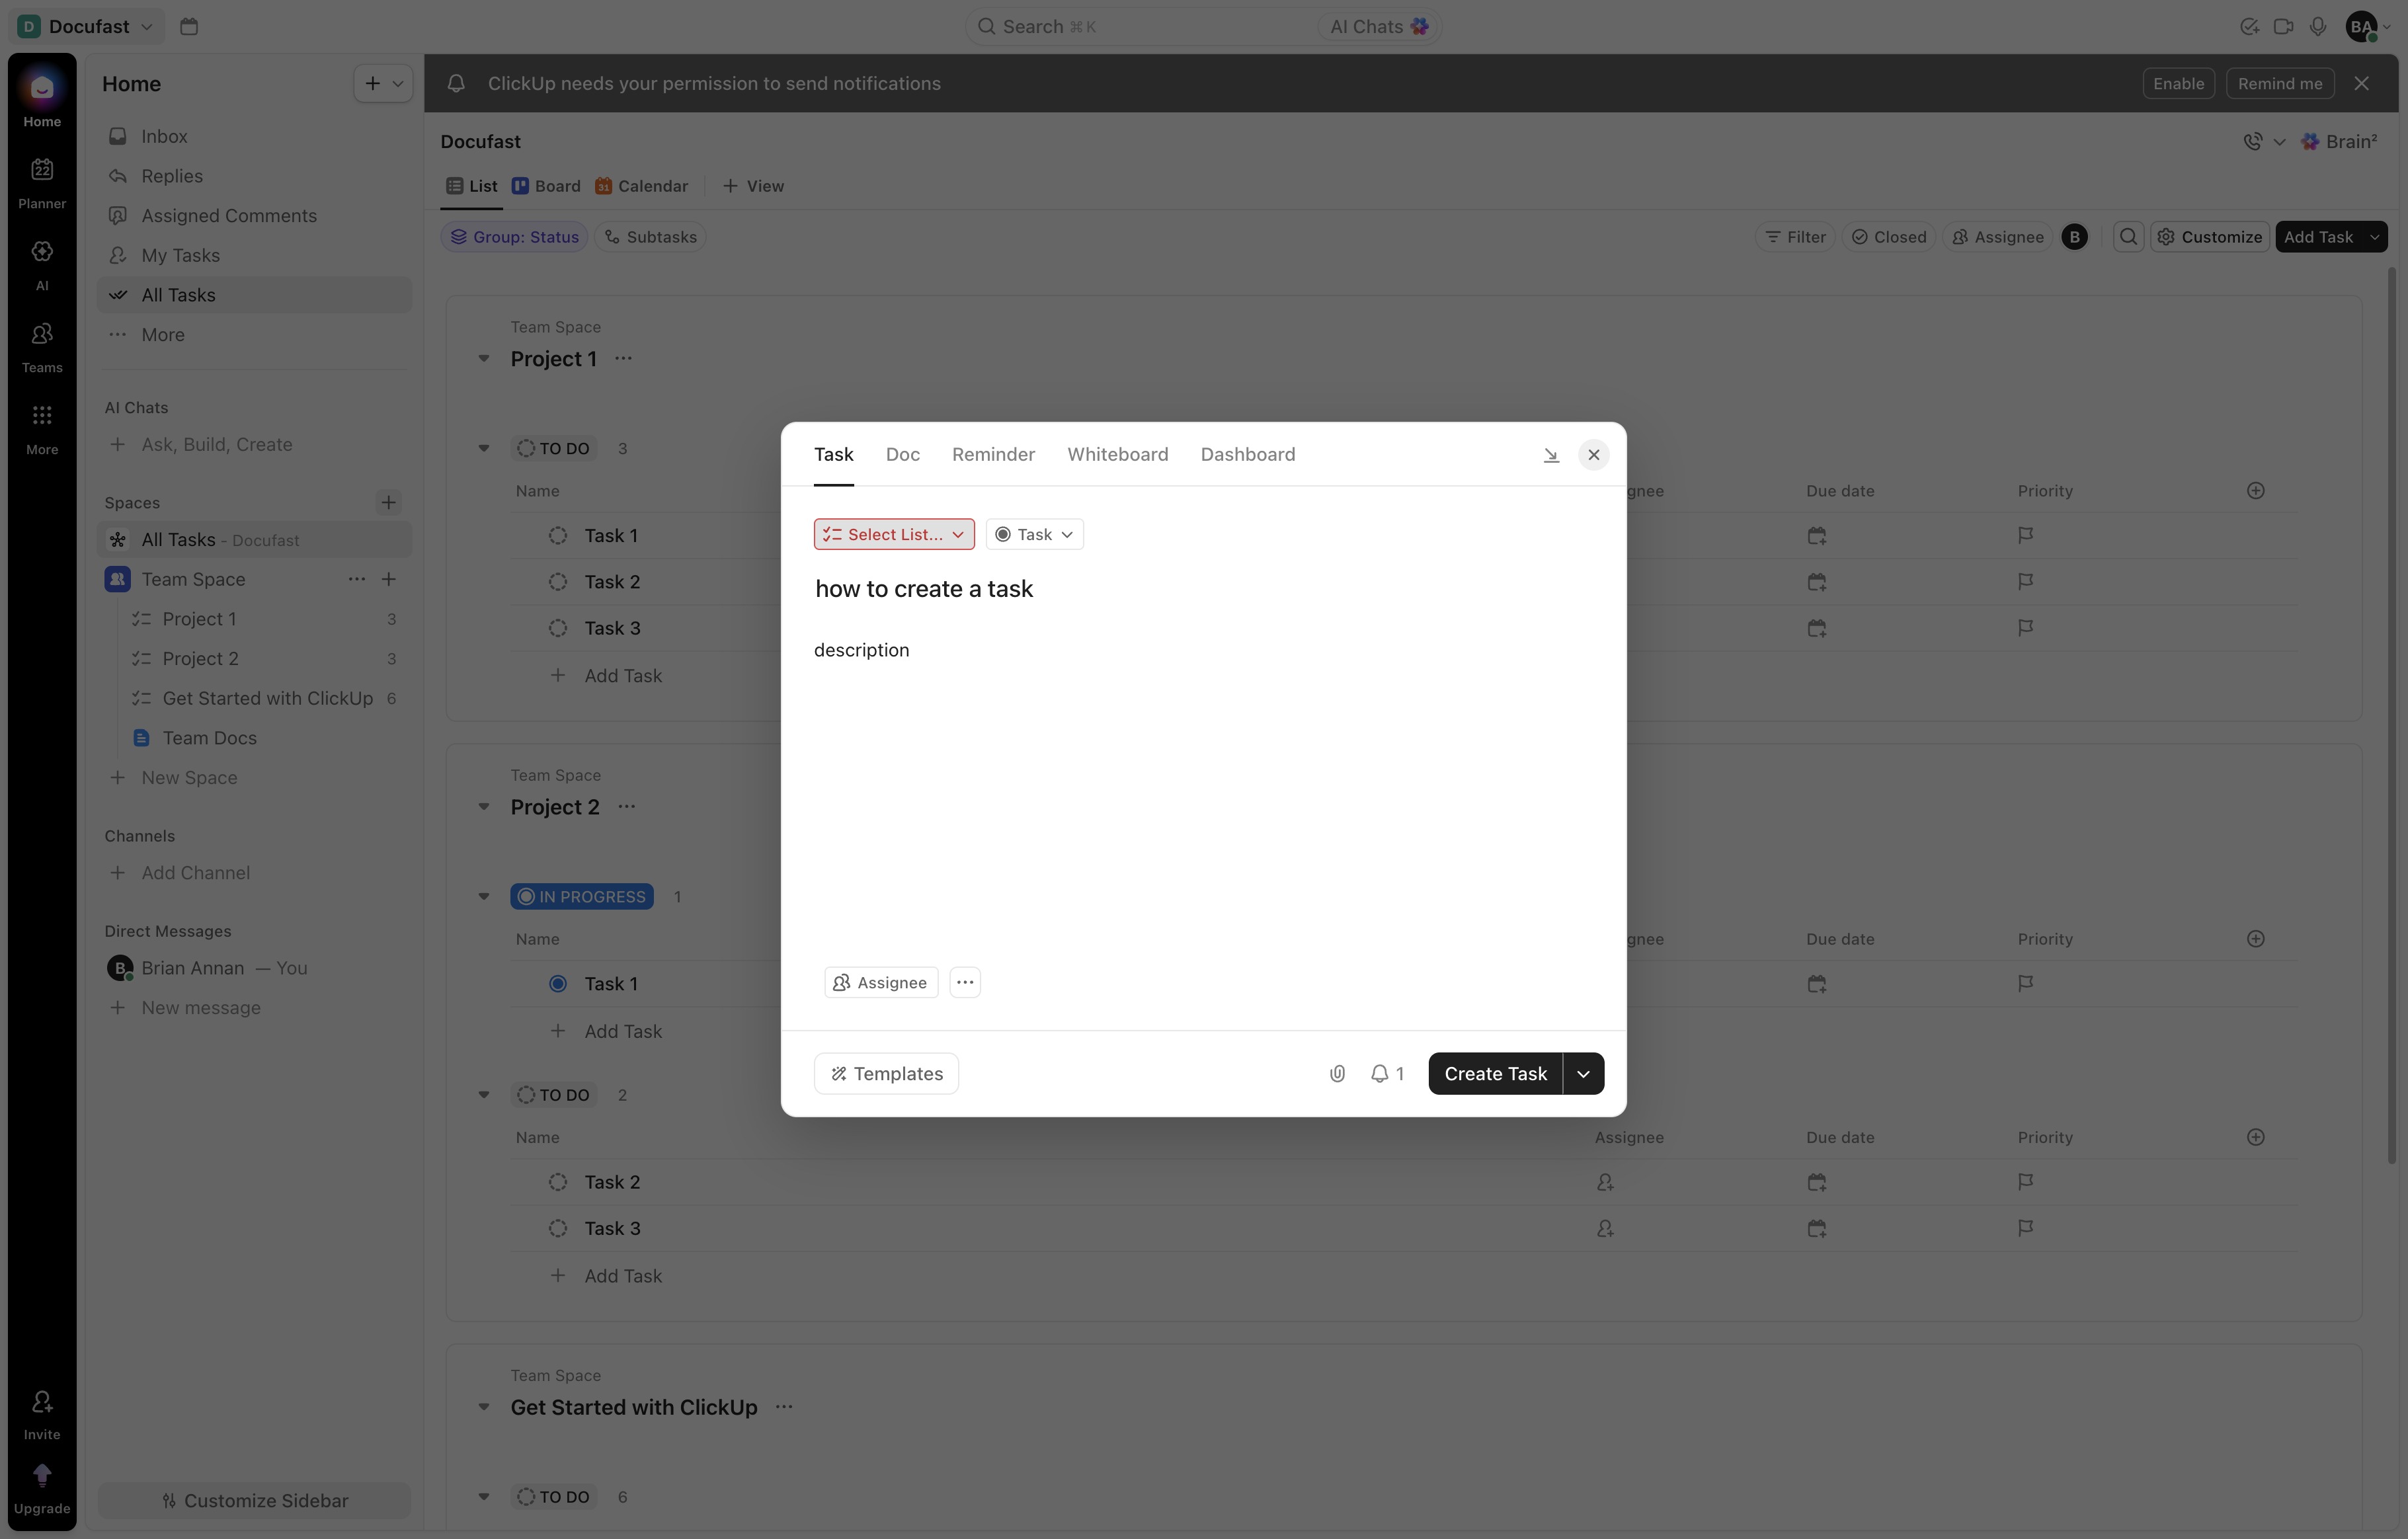
Task: Open the Home icon in left rail
Action: tap(42, 88)
